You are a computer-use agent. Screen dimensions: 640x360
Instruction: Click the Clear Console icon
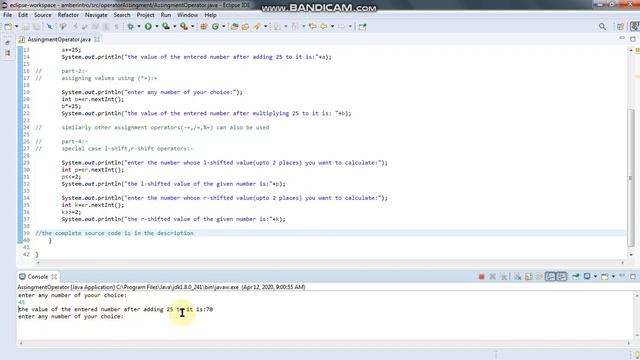pyautogui.click(x=518, y=277)
